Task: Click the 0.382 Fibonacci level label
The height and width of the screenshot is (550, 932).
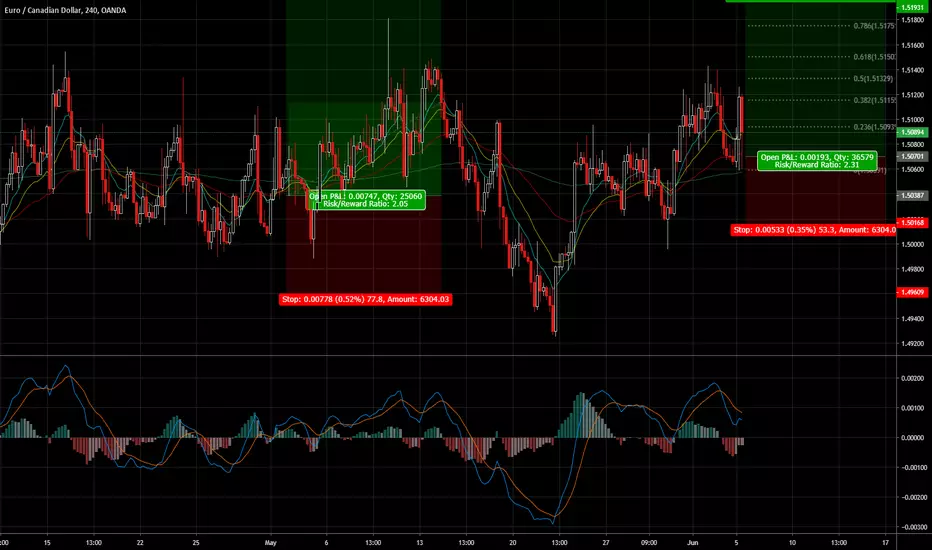Action: (874, 100)
